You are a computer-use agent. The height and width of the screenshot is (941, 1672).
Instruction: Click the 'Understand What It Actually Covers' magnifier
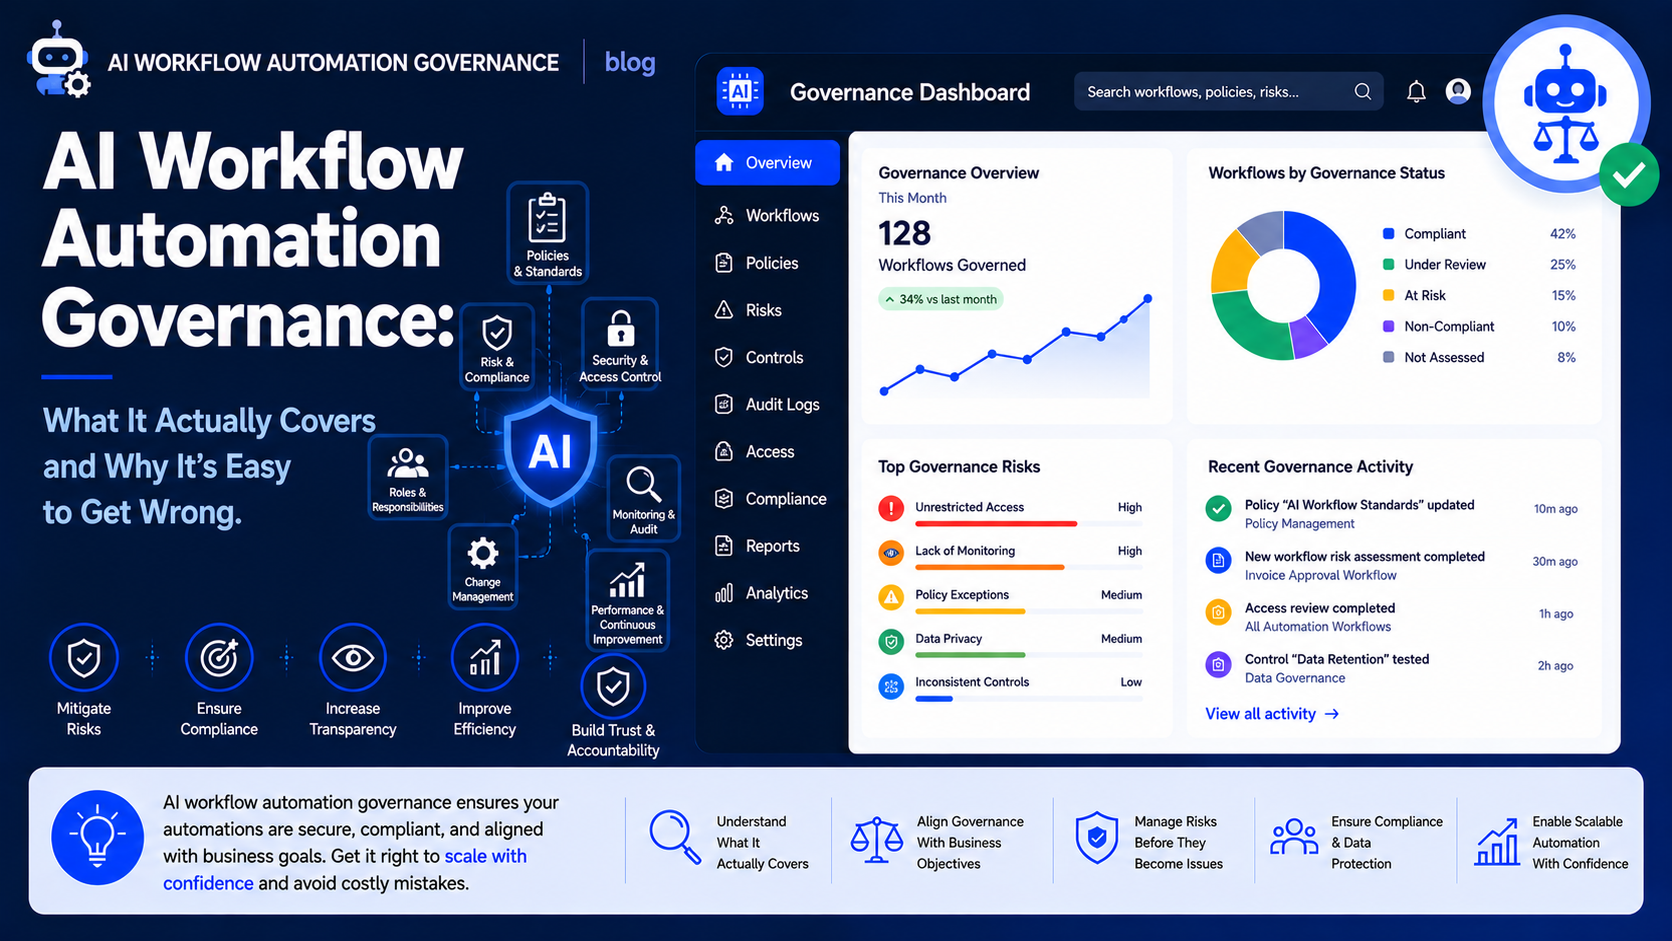click(675, 837)
